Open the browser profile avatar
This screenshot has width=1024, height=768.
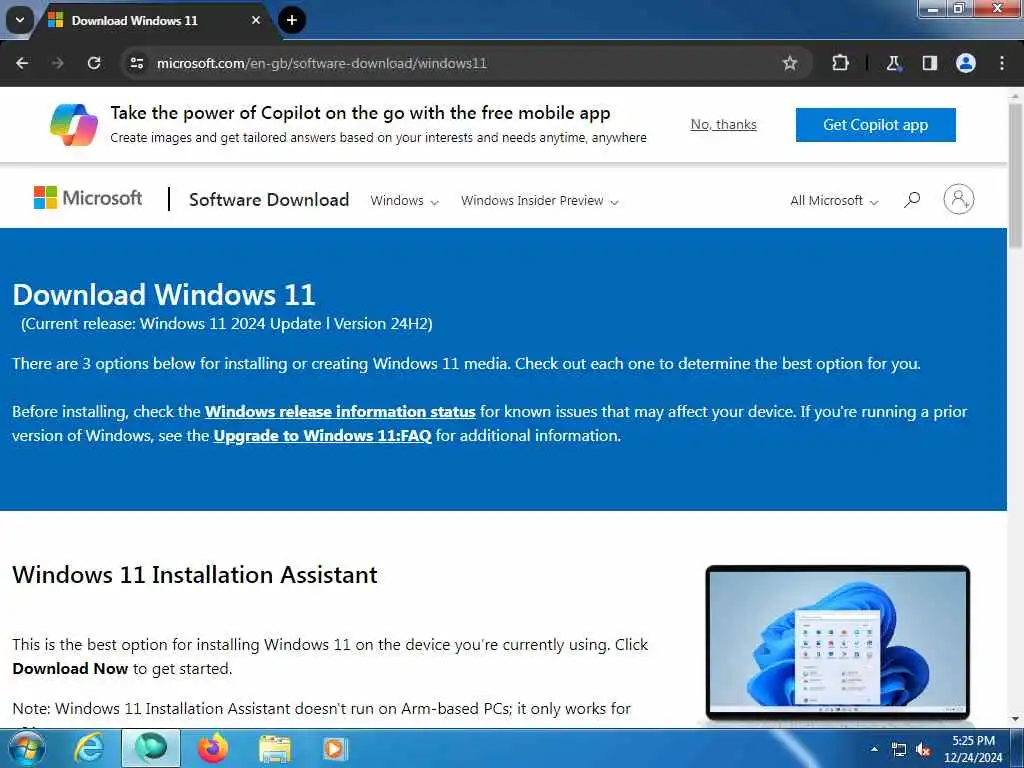coord(966,63)
